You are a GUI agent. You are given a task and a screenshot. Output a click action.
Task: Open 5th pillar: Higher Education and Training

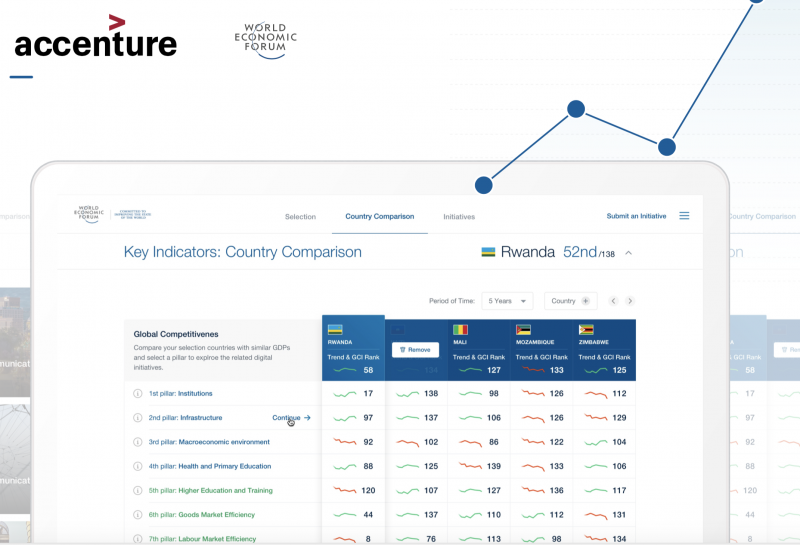(x=211, y=490)
